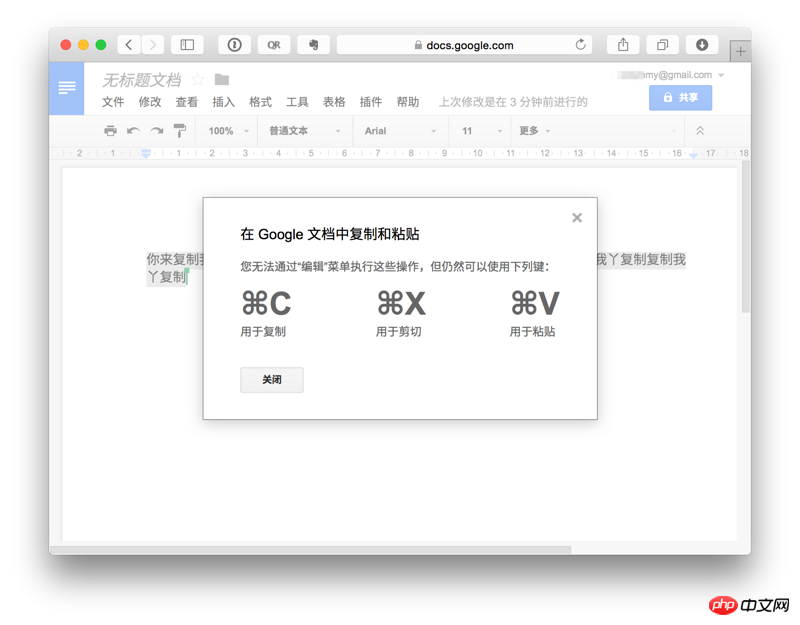
Task: Collapse the menus with double chevron
Action: pyautogui.click(x=700, y=131)
